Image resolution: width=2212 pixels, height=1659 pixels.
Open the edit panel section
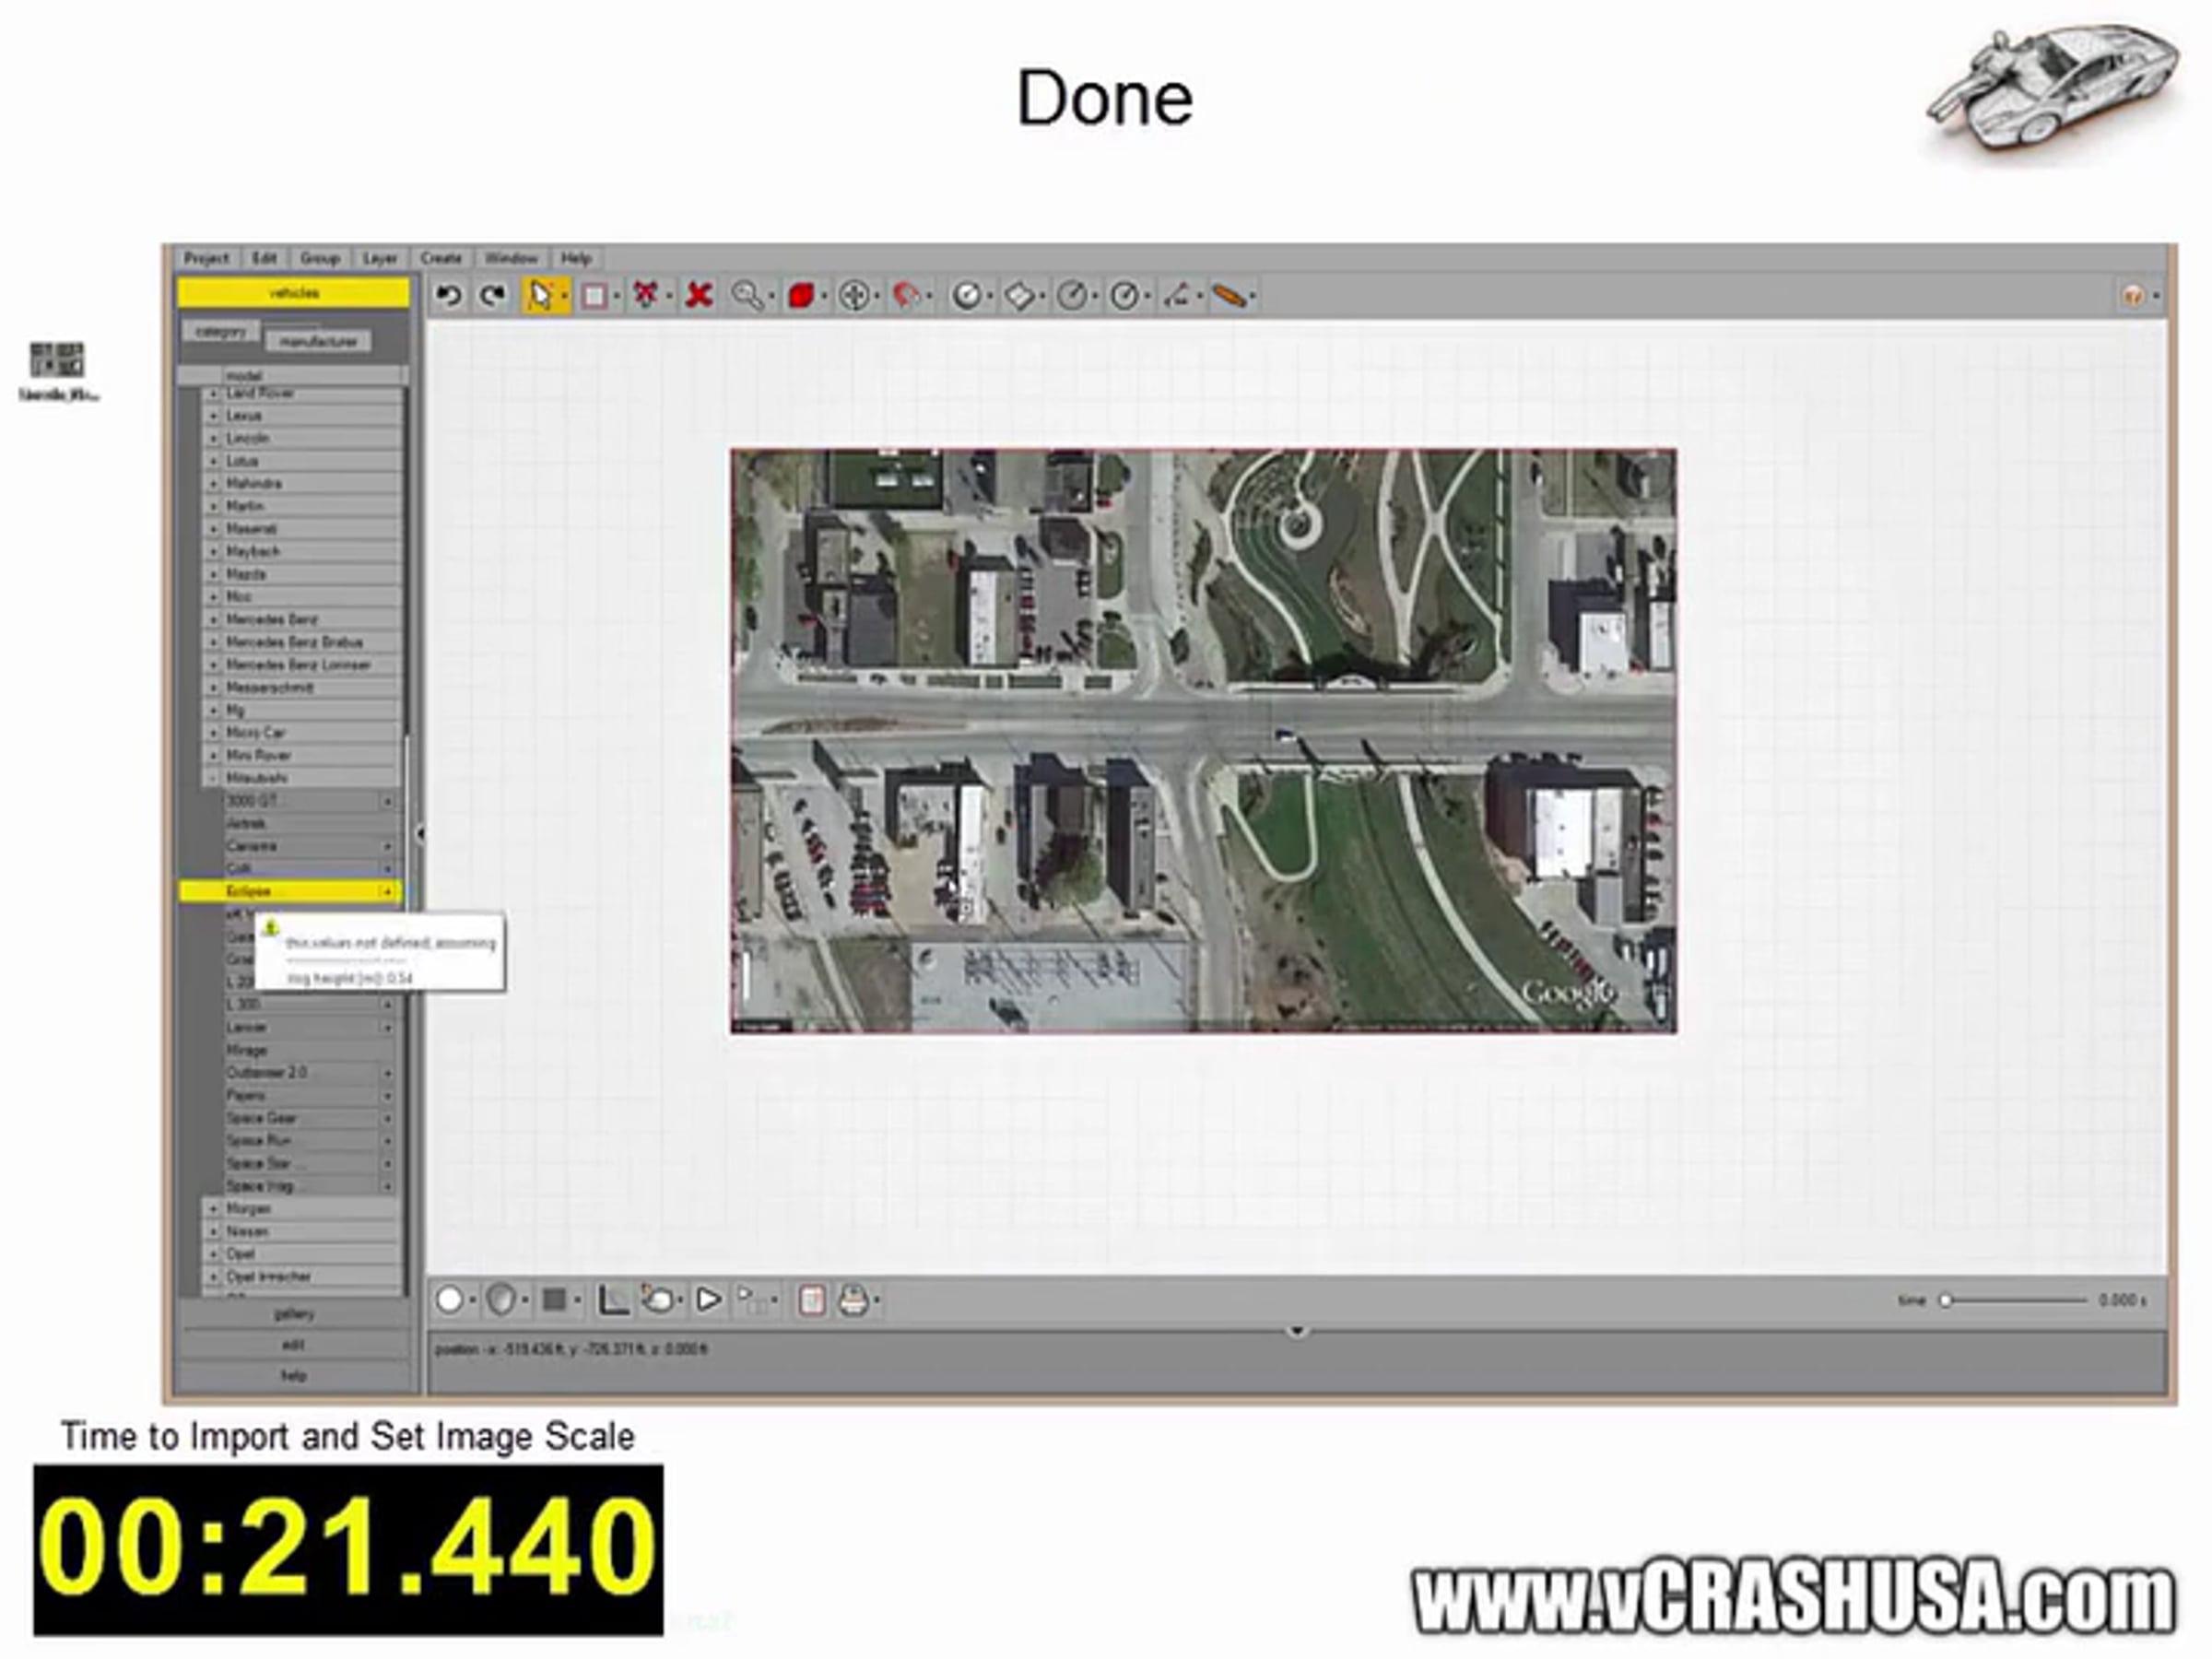tap(294, 1345)
